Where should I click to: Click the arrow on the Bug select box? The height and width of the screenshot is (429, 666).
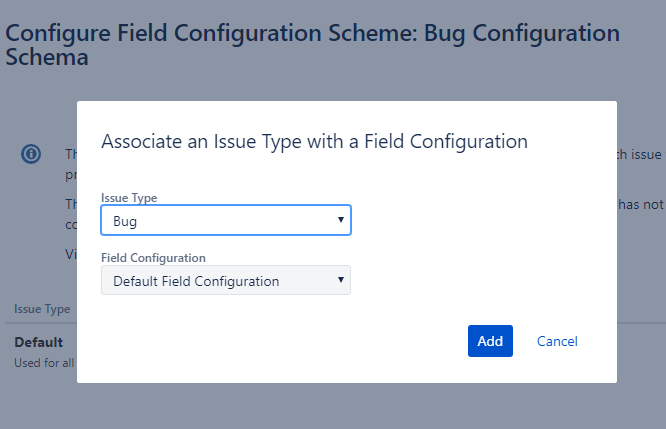click(x=341, y=220)
